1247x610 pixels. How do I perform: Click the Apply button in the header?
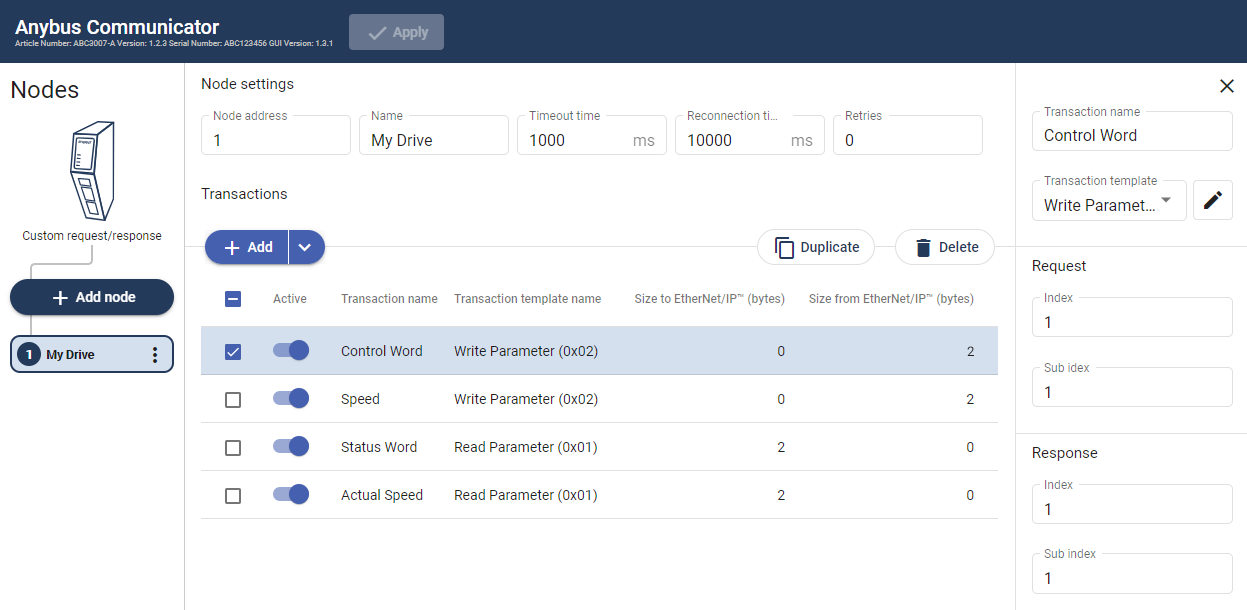pyautogui.click(x=396, y=31)
